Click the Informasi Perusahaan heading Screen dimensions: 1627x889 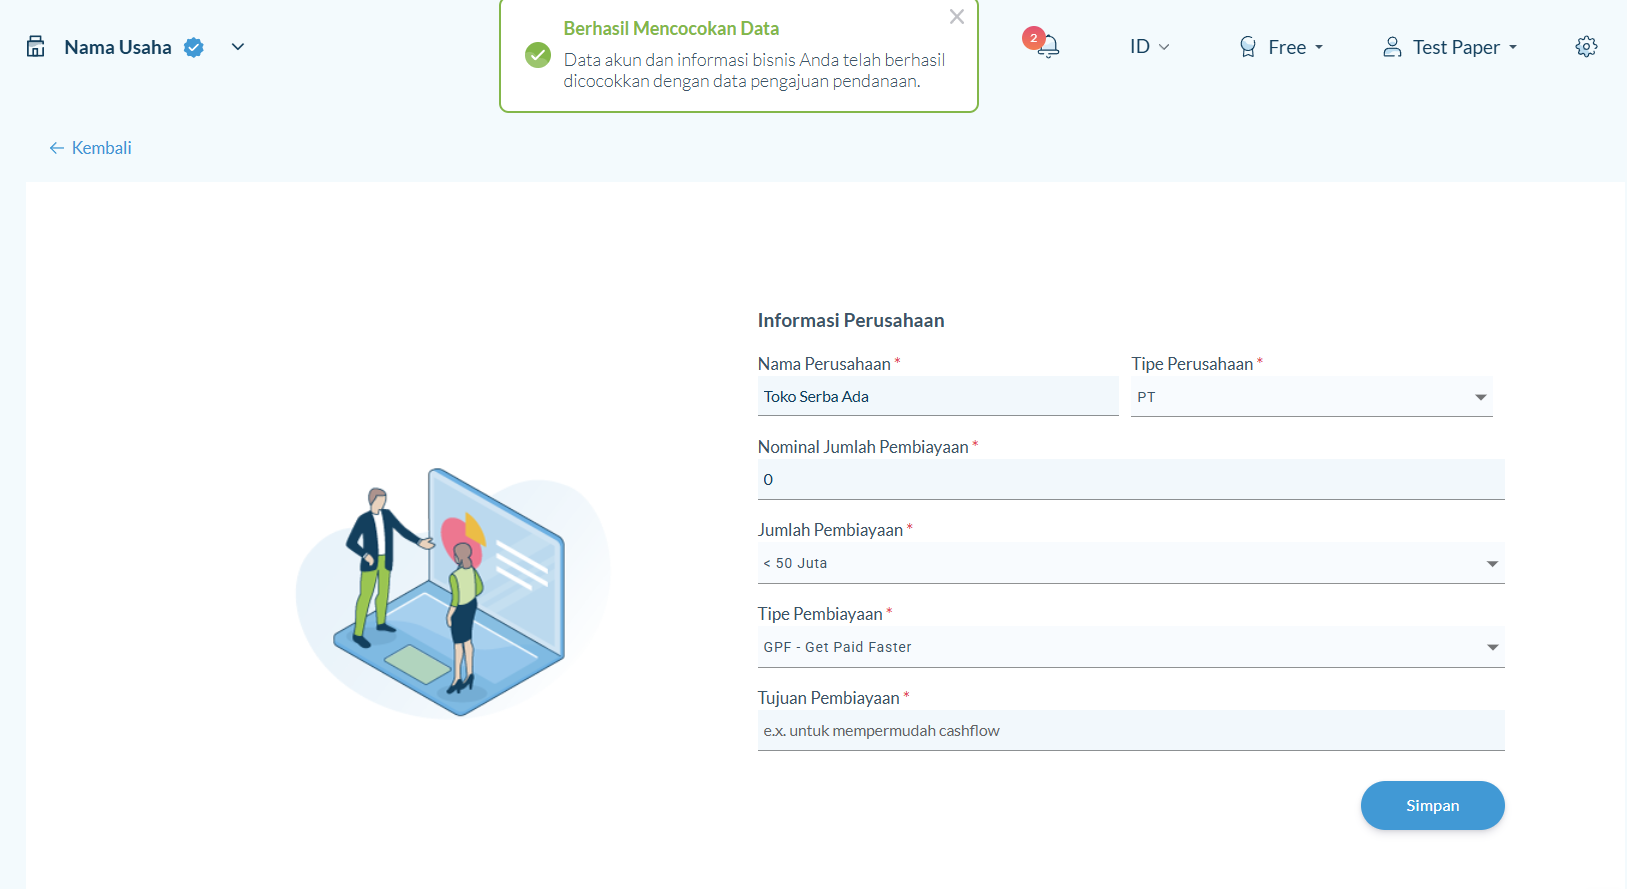point(851,320)
